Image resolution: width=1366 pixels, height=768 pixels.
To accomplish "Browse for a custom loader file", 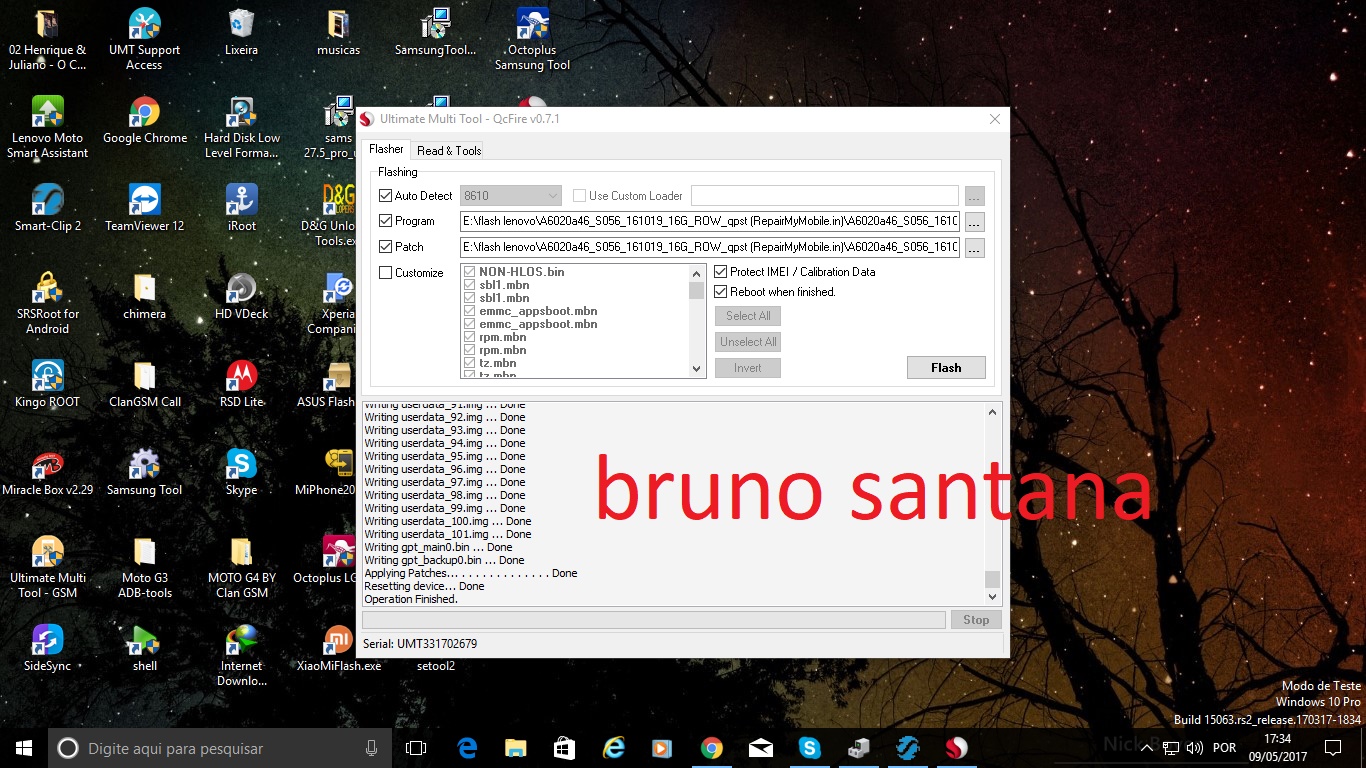I will point(974,196).
